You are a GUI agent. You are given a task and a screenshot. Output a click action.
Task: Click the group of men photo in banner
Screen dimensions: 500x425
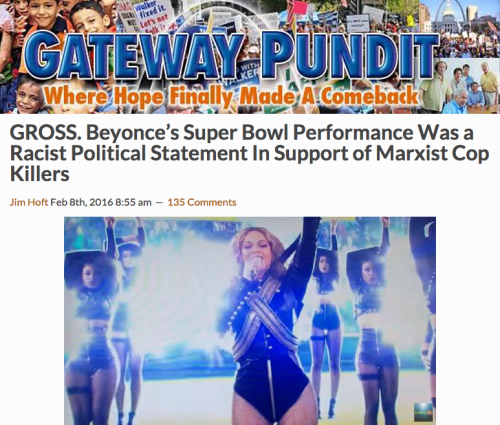coord(467,87)
